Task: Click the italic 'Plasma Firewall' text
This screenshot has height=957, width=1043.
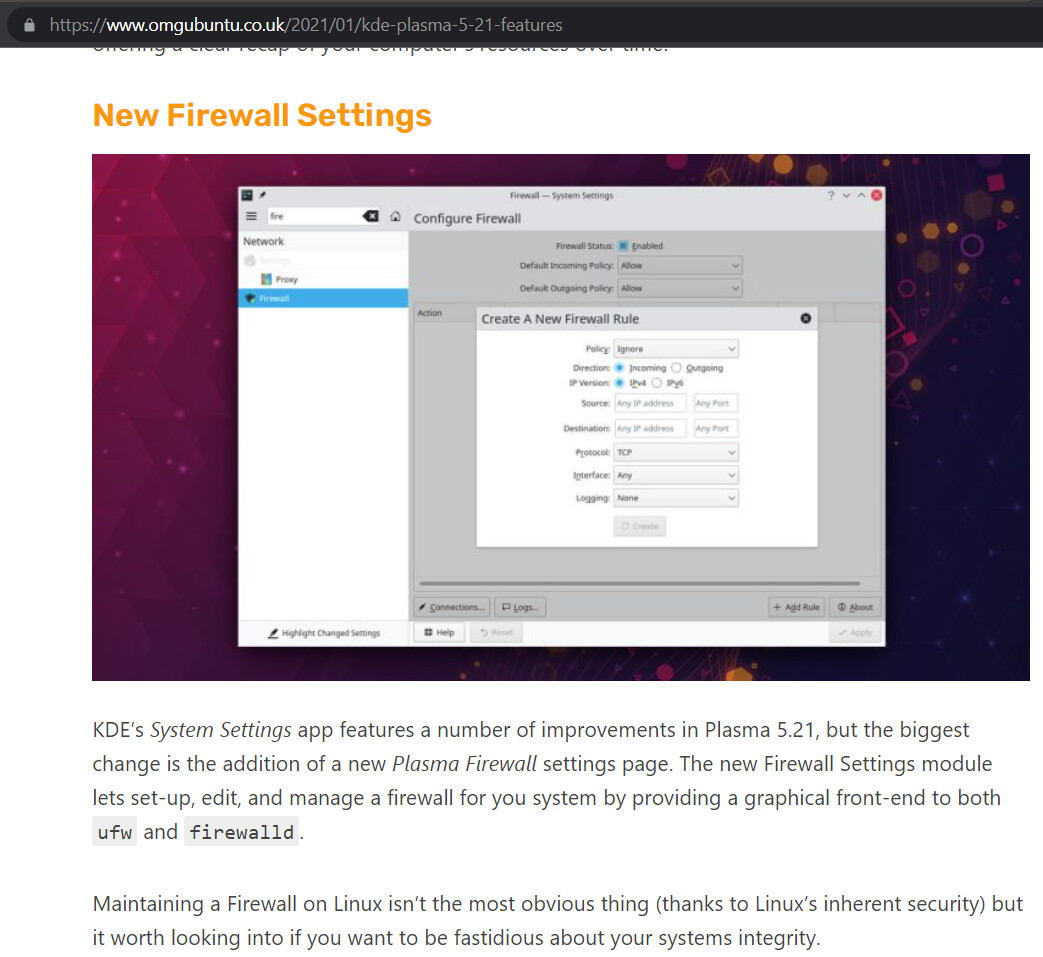Action: coord(464,763)
